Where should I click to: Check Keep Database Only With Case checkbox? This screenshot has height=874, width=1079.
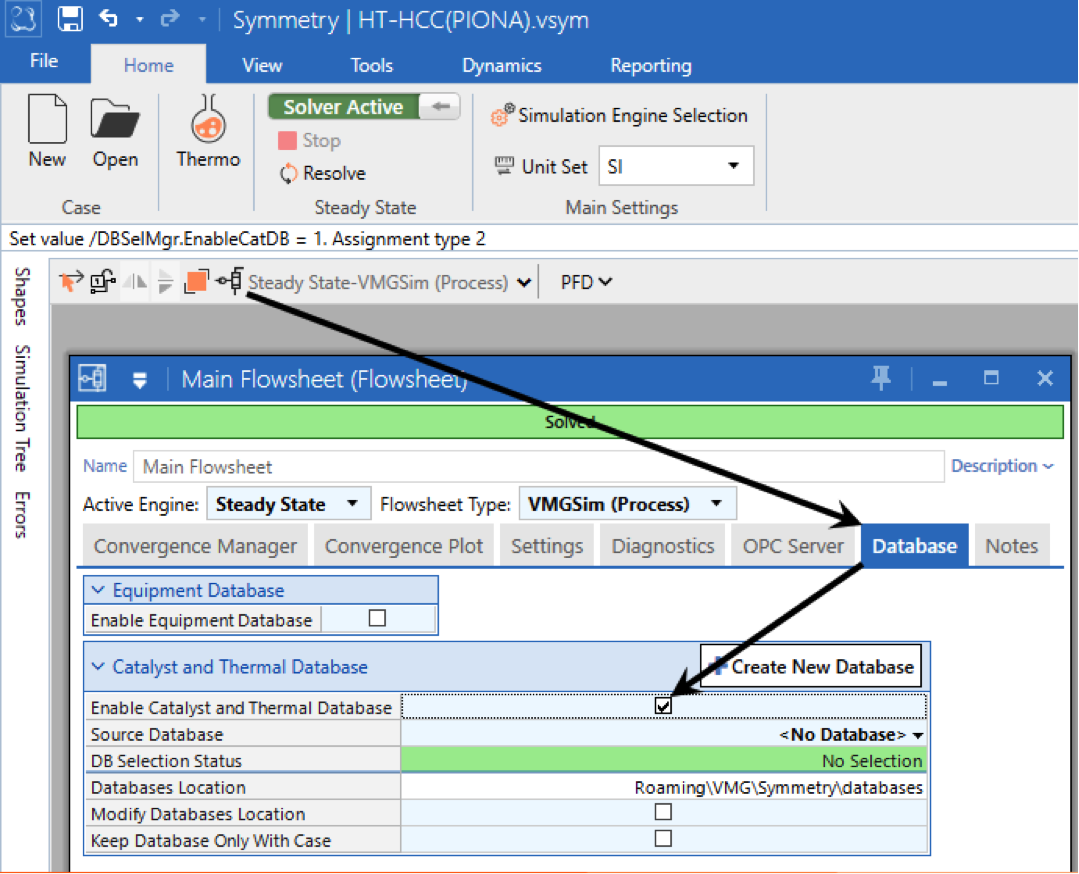[x=663, y=838]
